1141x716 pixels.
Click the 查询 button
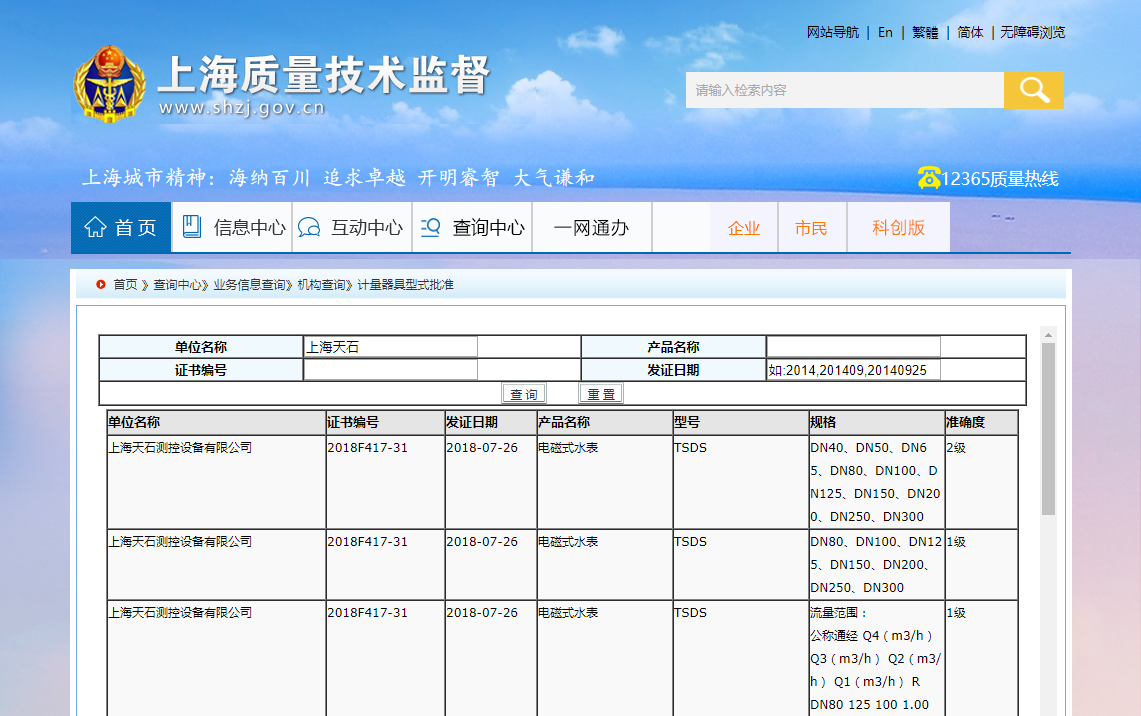(524, 394)
